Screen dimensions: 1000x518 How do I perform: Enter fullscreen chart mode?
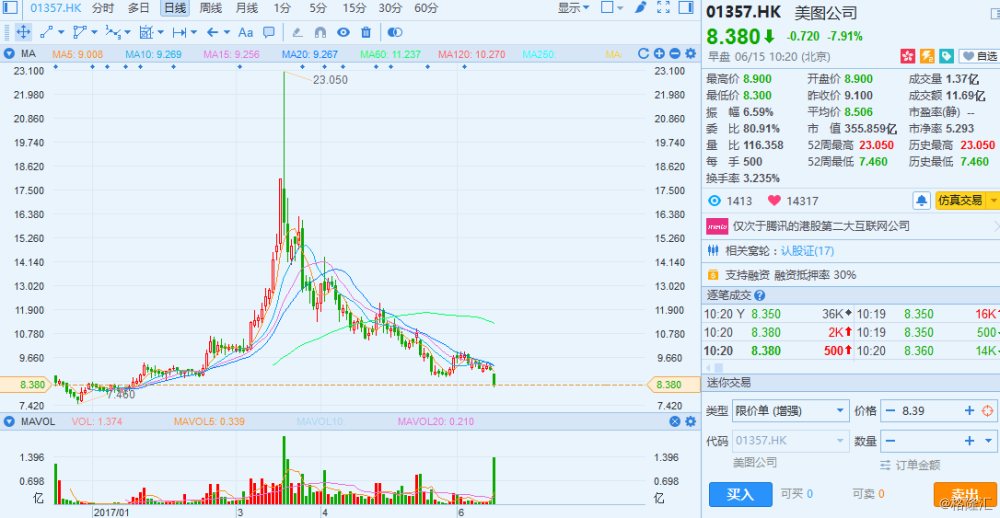point(663,8)
